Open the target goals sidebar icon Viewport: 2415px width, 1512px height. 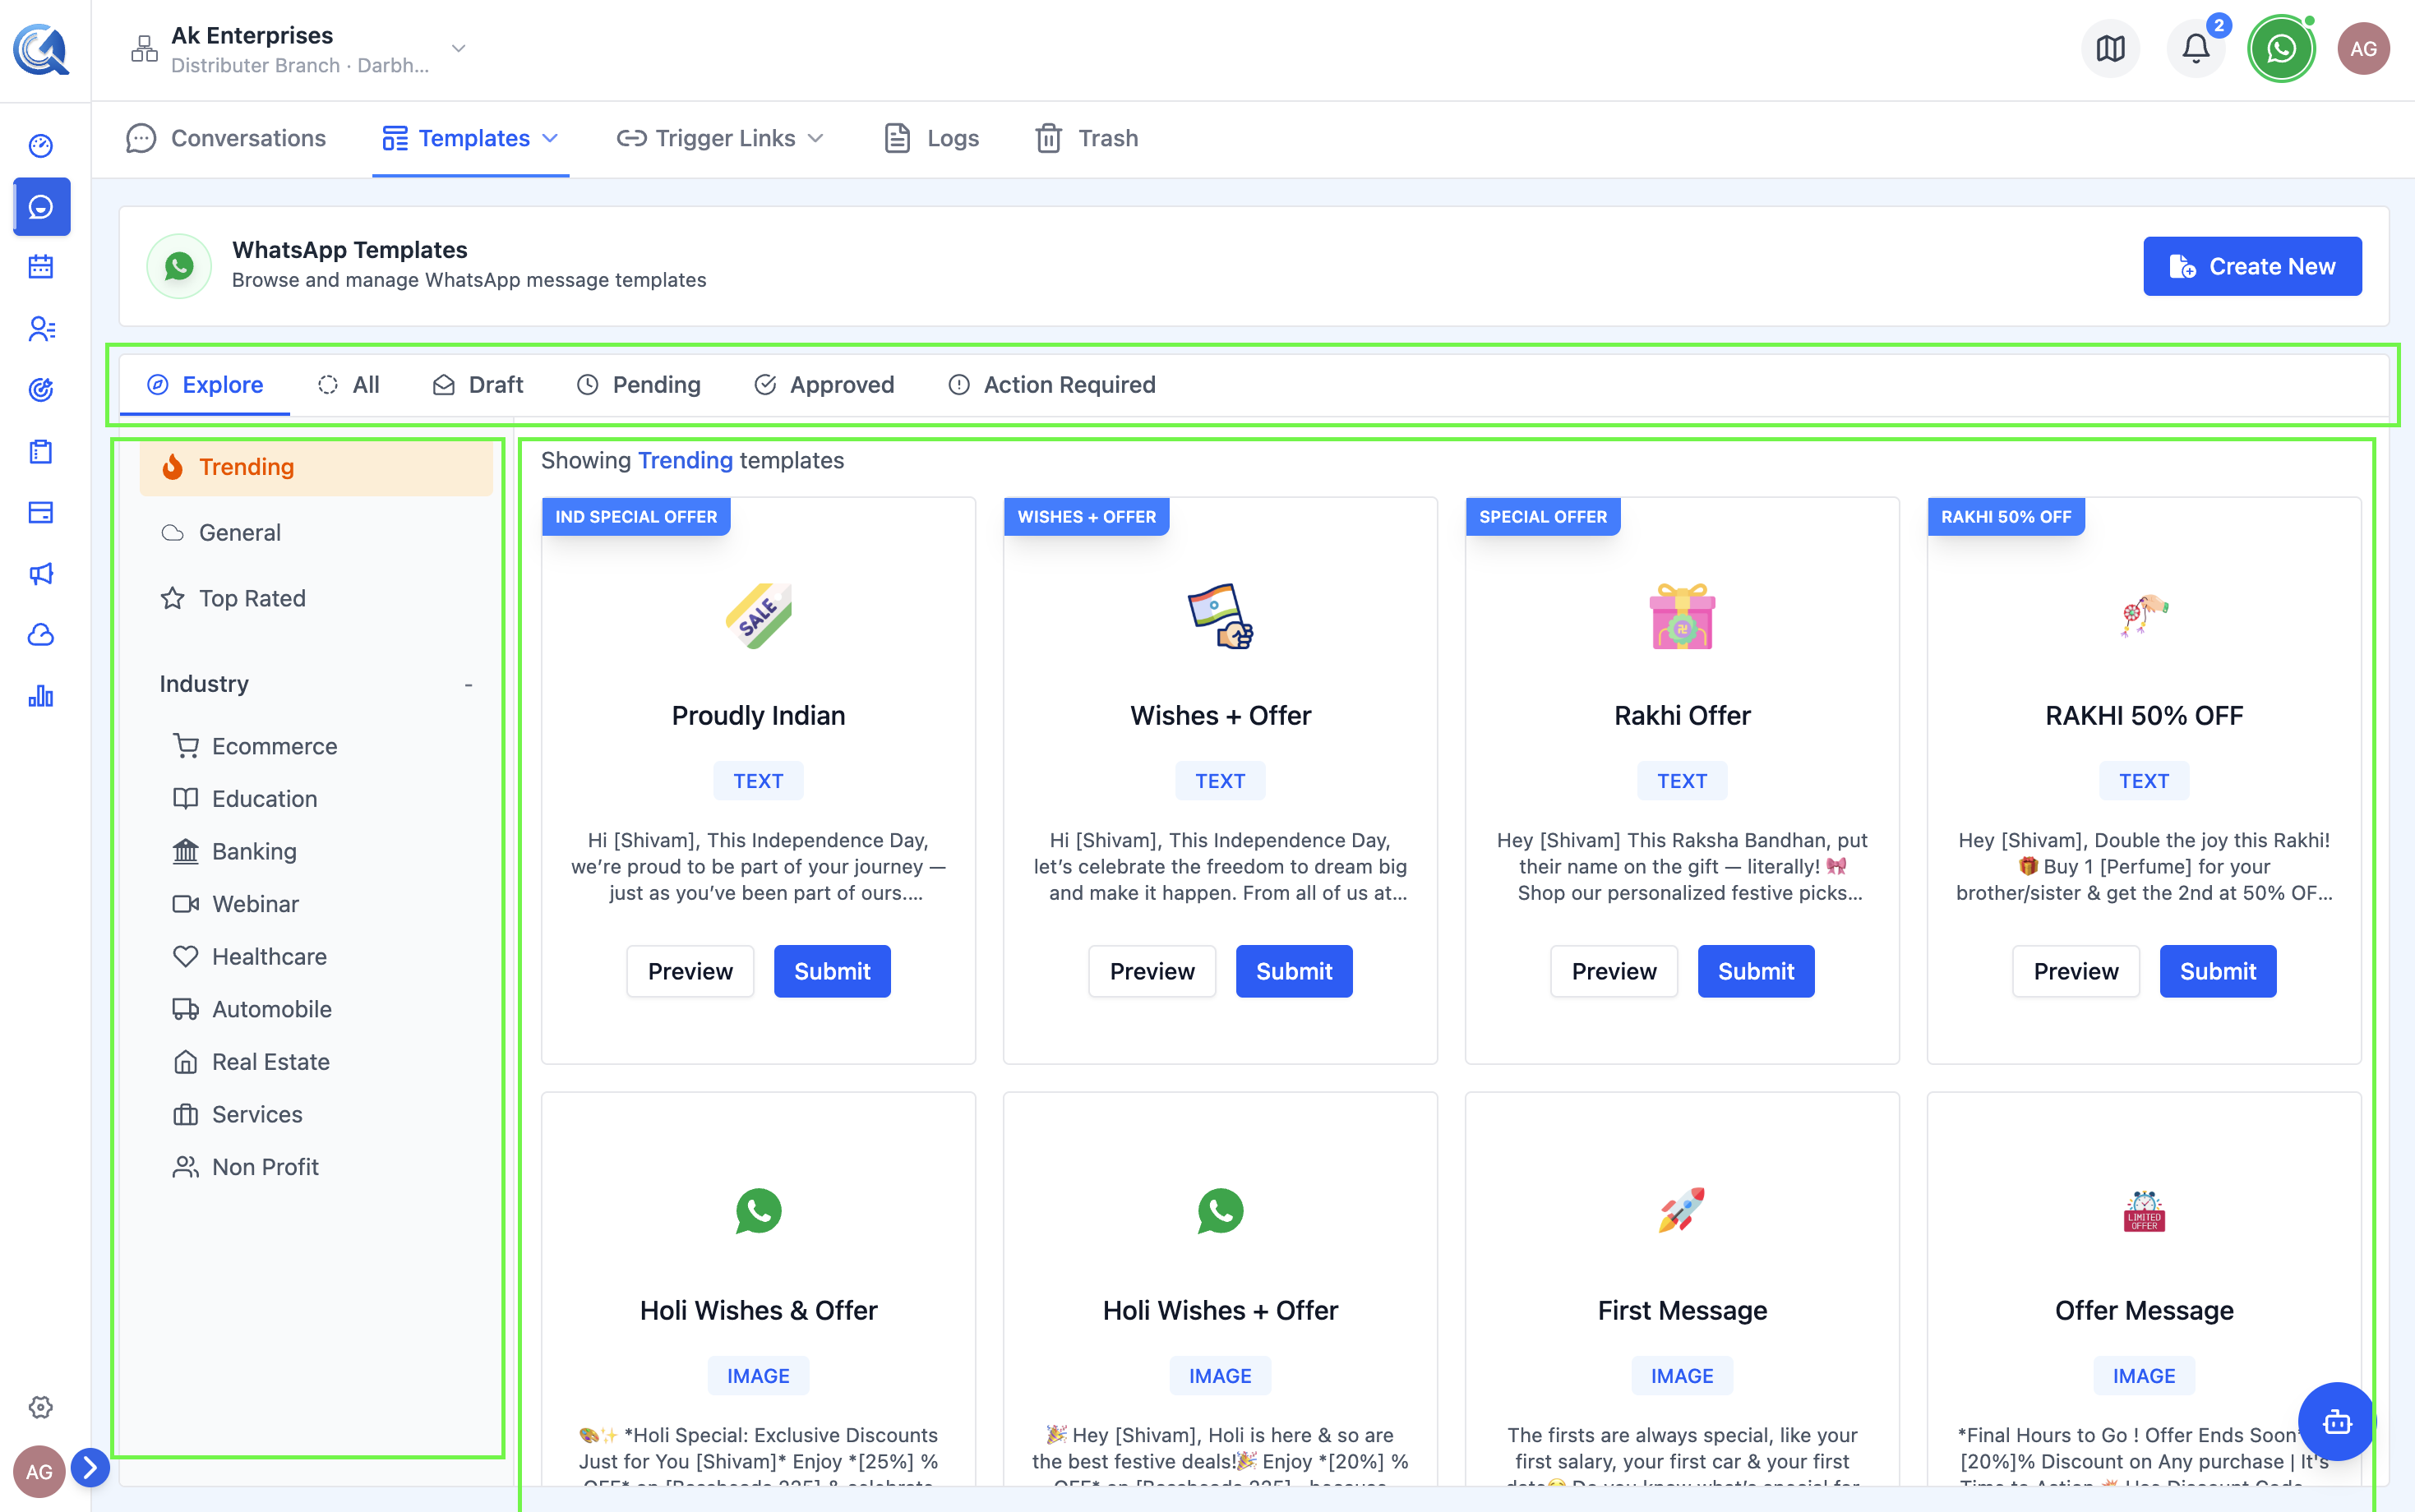click(41, 389)
